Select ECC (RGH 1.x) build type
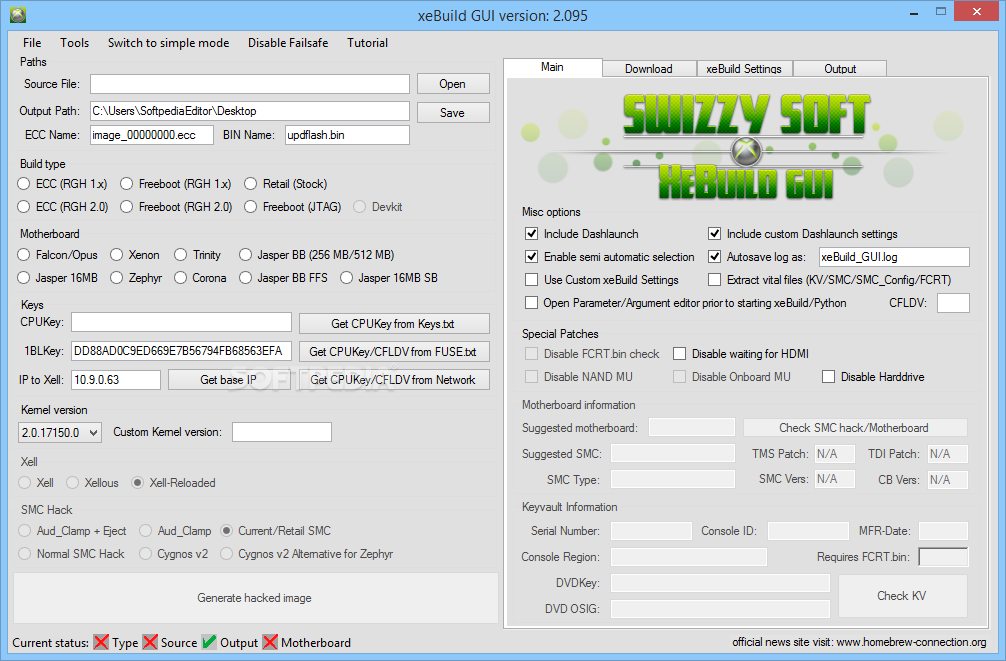 coord(63,184)
